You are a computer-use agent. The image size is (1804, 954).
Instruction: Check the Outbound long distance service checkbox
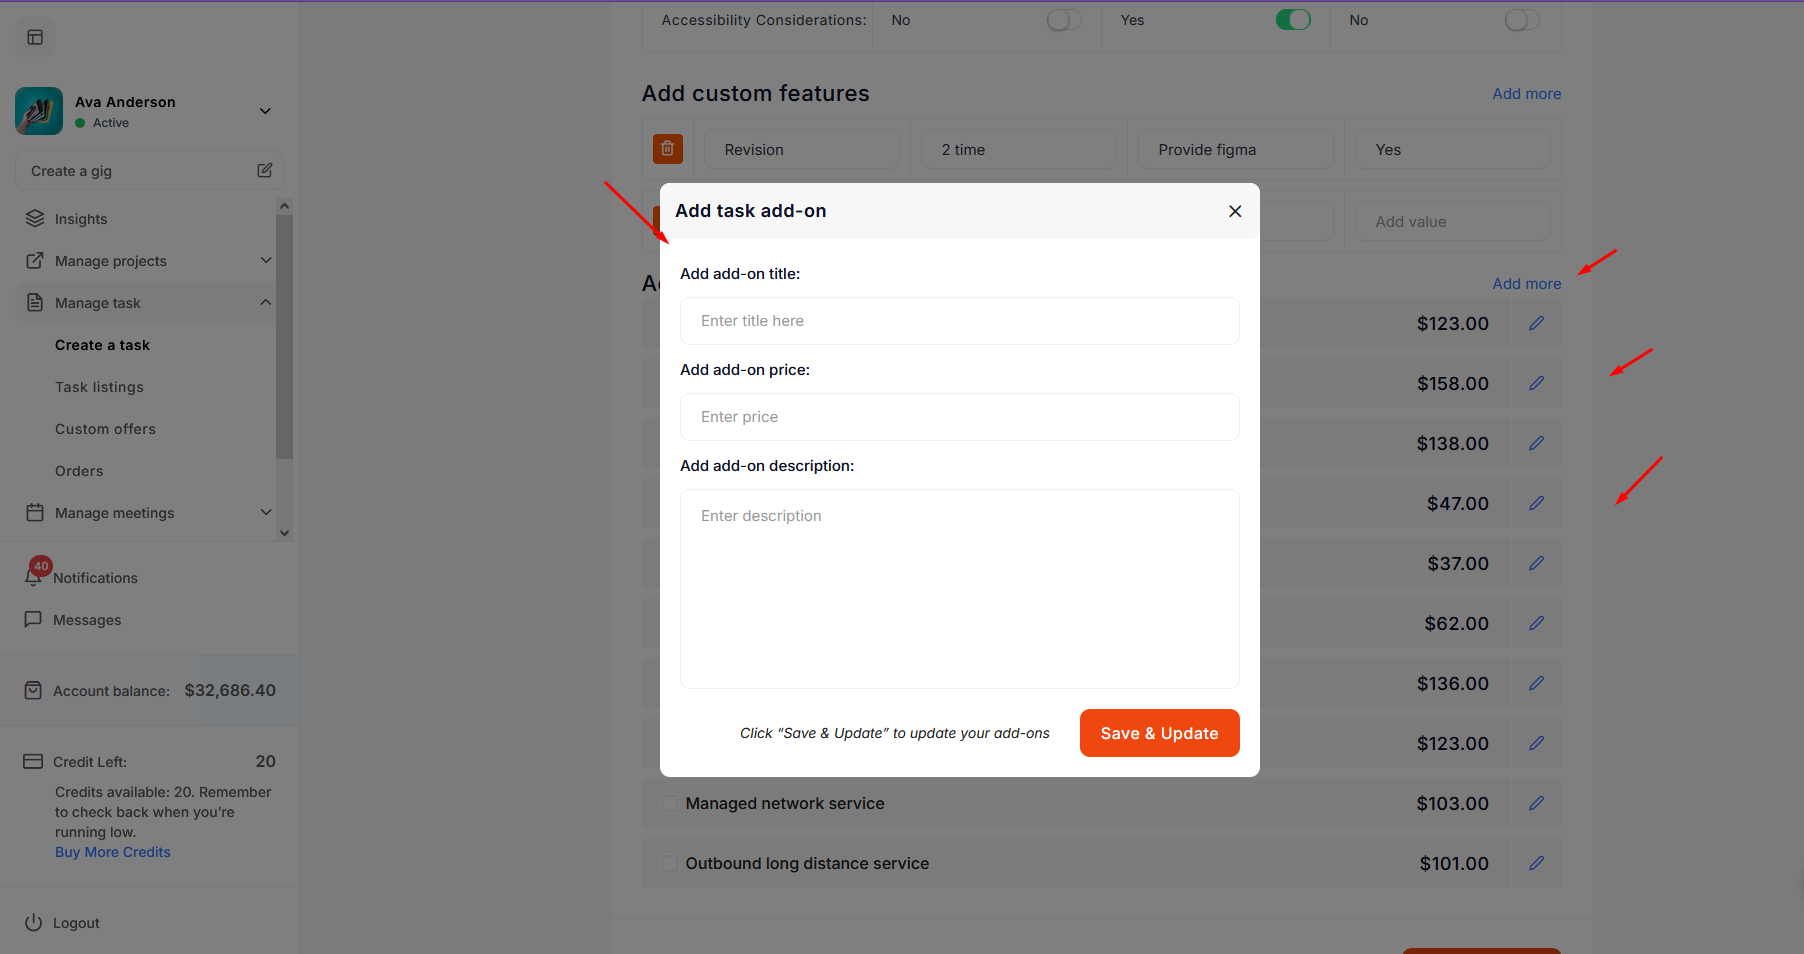tap(670, 863)
